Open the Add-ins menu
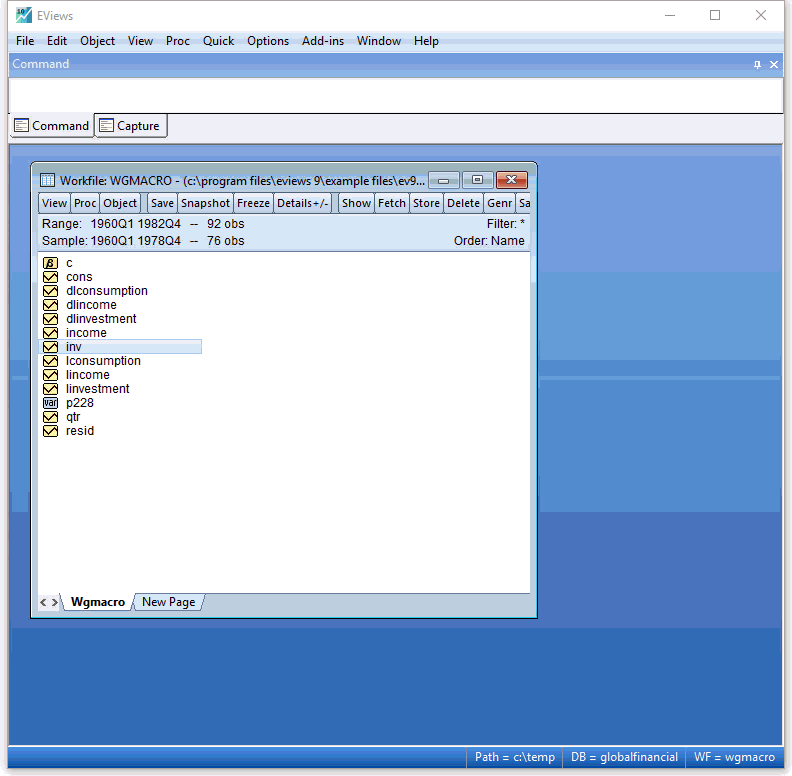 pyautogui.click(x=323, y=41)
